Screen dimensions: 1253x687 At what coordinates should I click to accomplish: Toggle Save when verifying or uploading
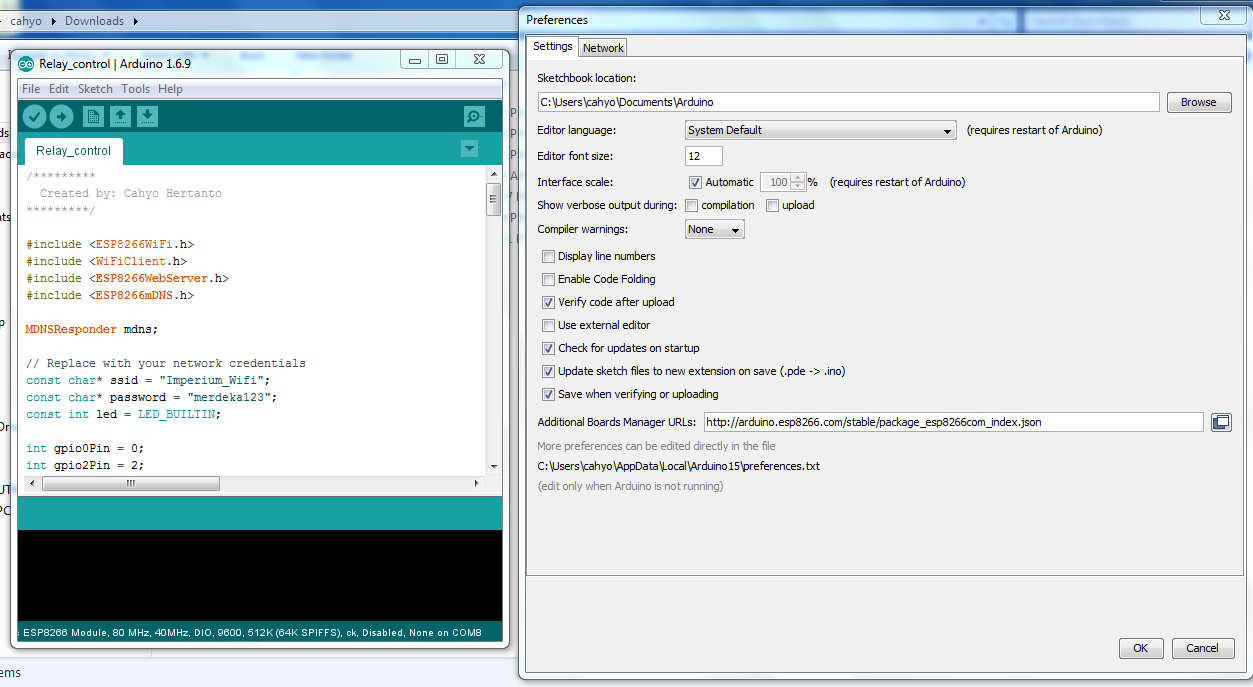pos(548,394)
